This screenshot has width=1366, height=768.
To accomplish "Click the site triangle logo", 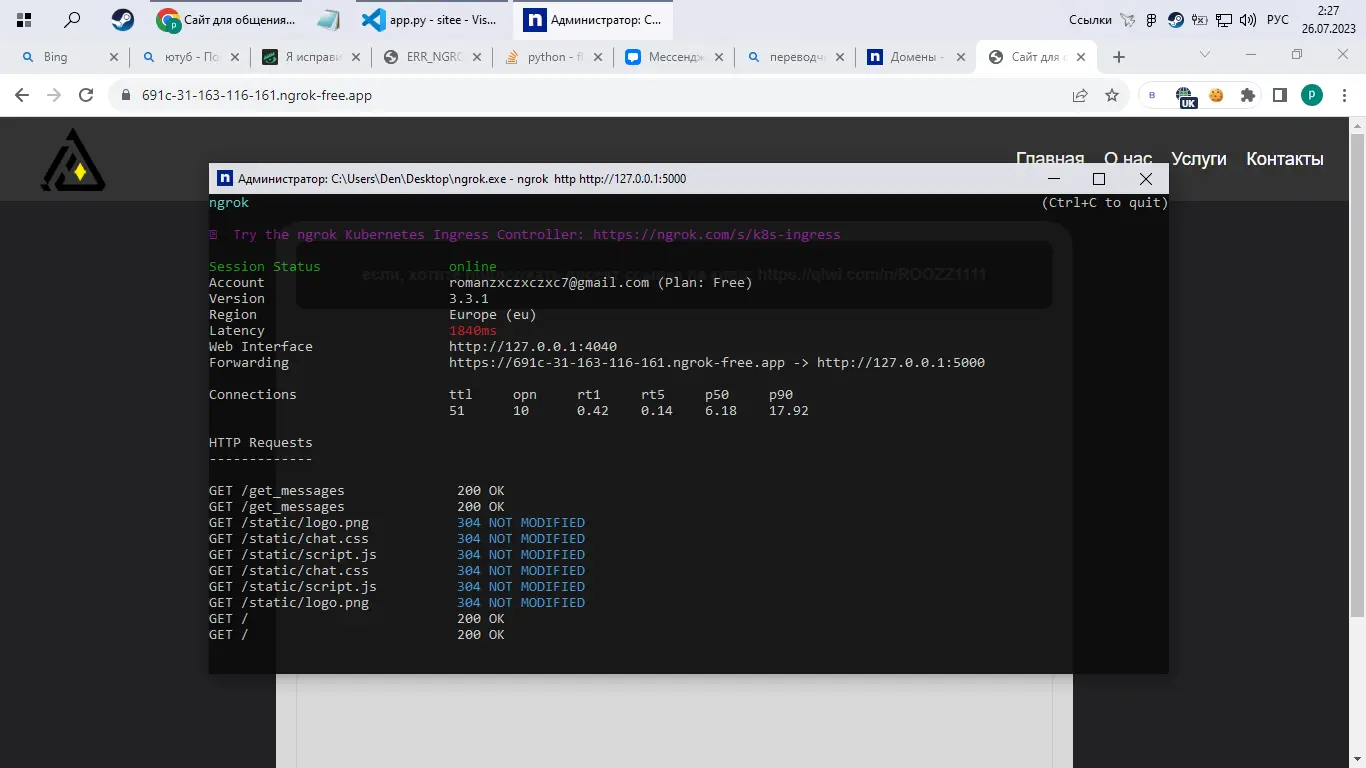I will [x=73, y=160].
